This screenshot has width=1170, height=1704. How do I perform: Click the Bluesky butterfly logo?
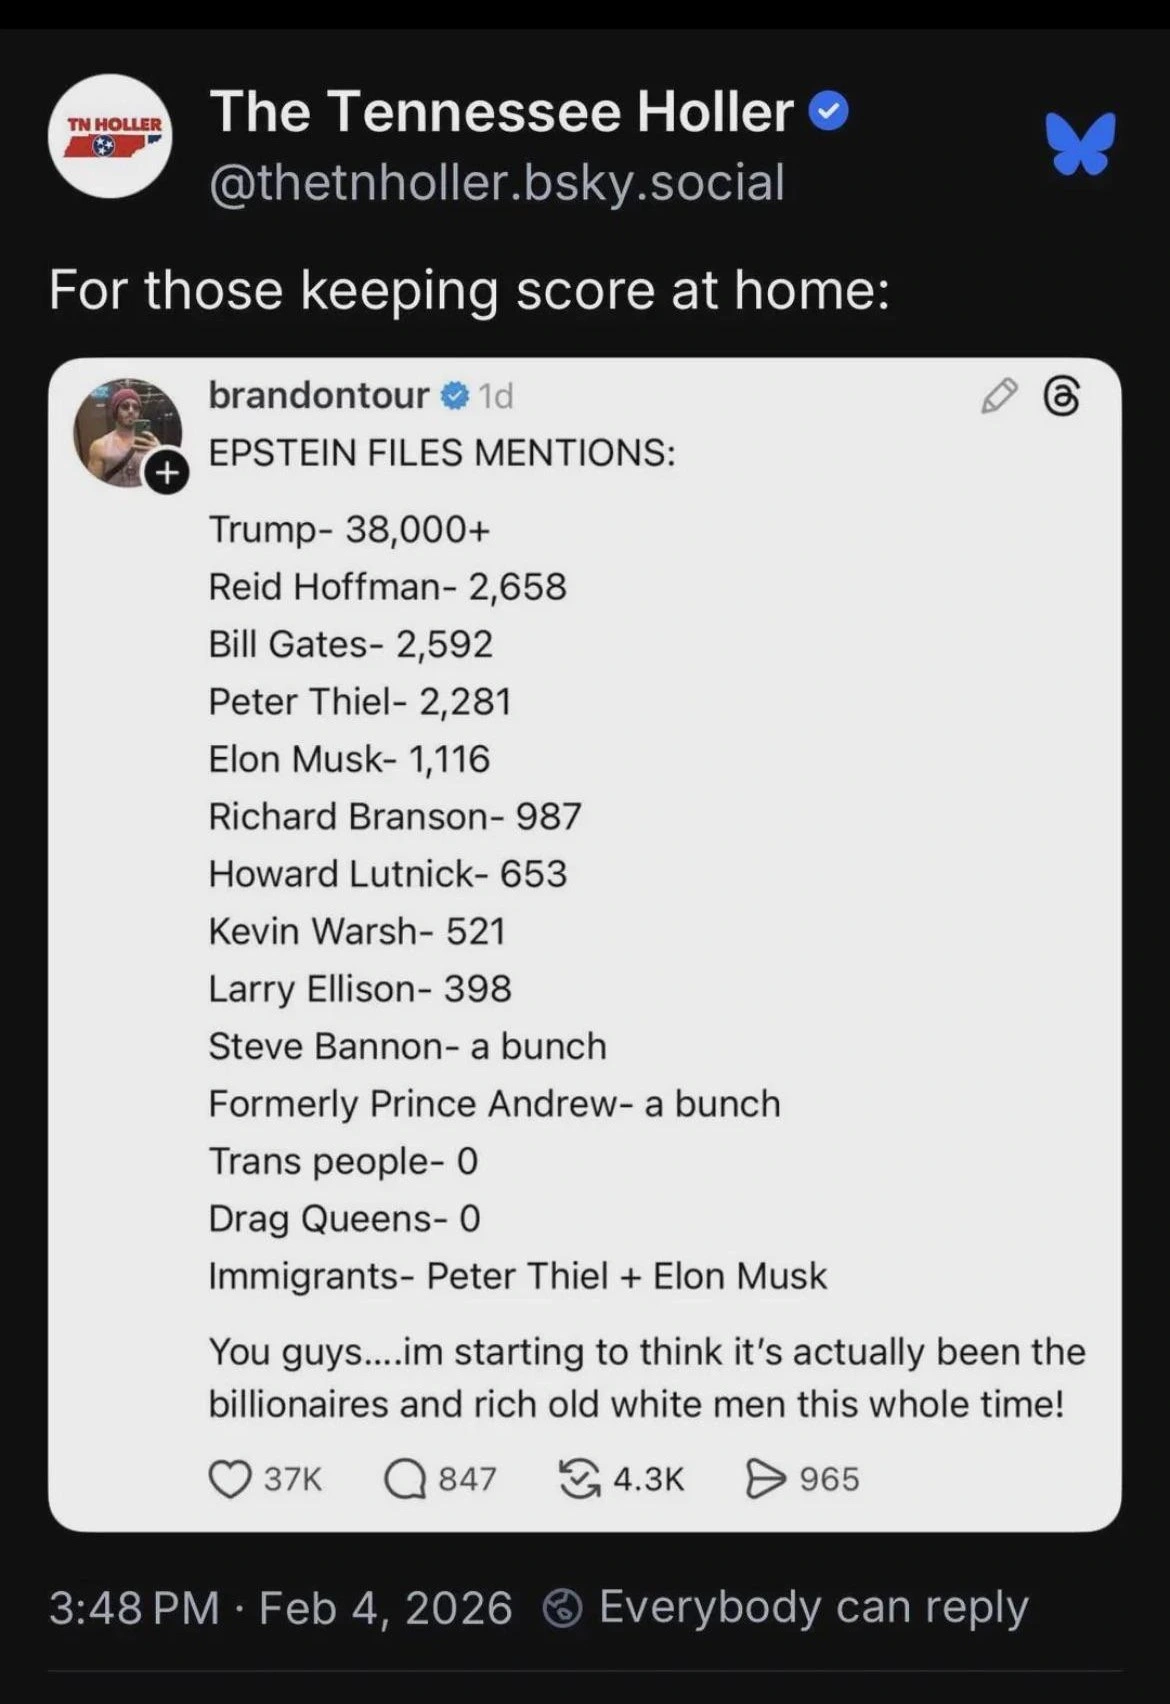pos(1080,144)
